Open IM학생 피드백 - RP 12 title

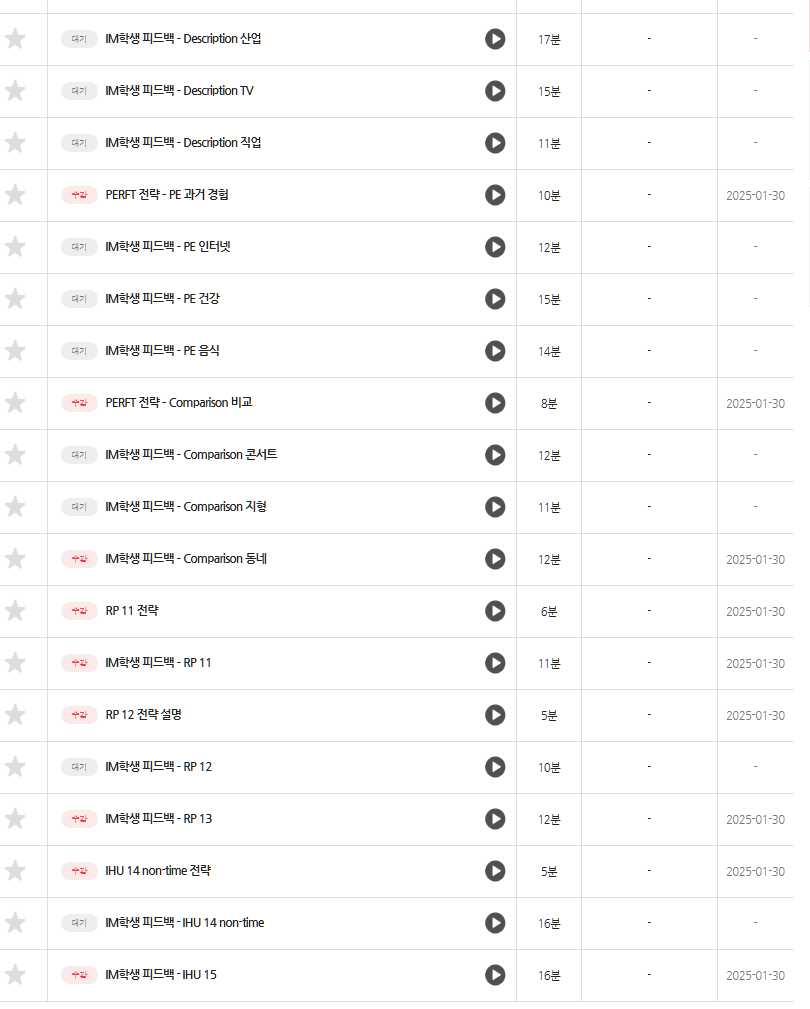[x=158, y=766]
